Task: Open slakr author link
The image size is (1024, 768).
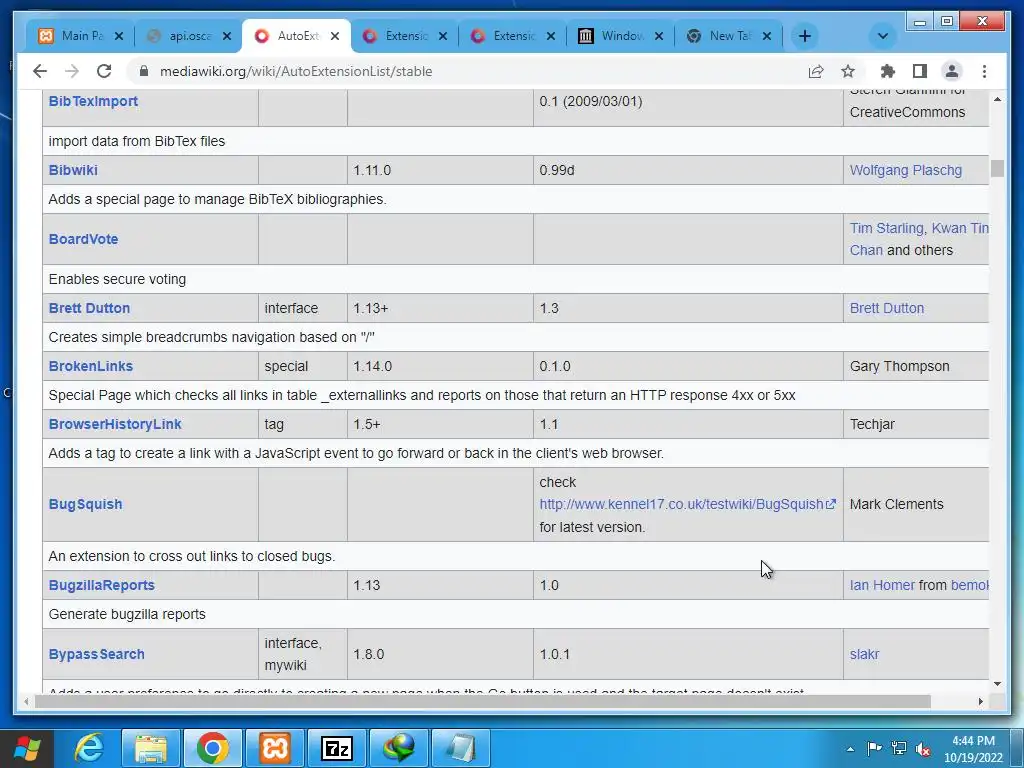Action: (865, 654)
